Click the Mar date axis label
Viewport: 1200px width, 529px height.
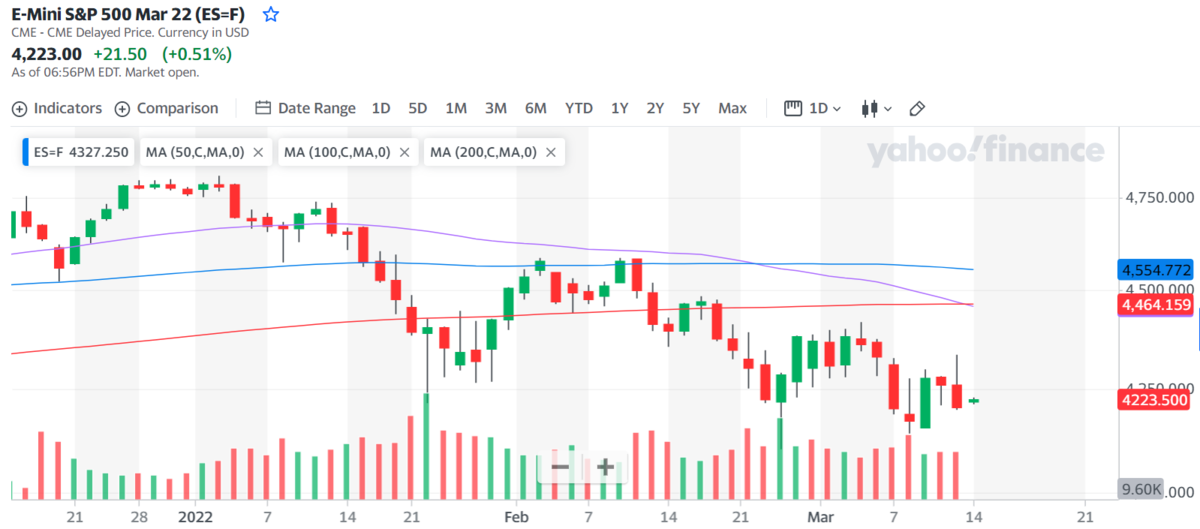[819, 516]
